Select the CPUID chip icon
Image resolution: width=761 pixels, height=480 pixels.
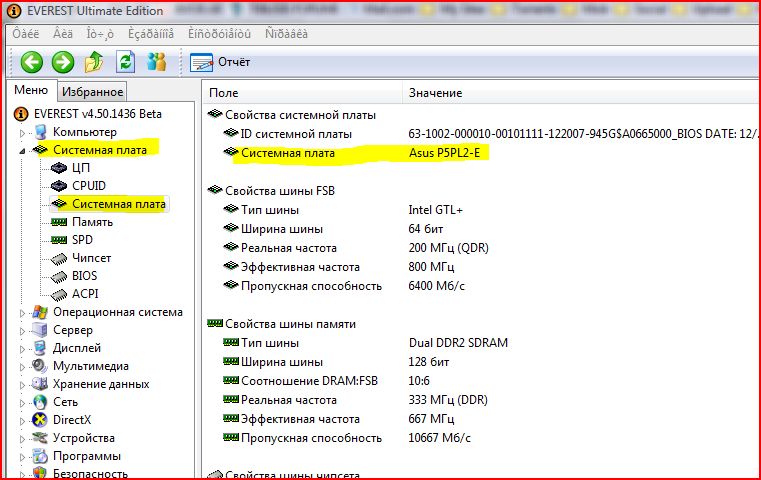pyautogui.click(x=59, y=186)
